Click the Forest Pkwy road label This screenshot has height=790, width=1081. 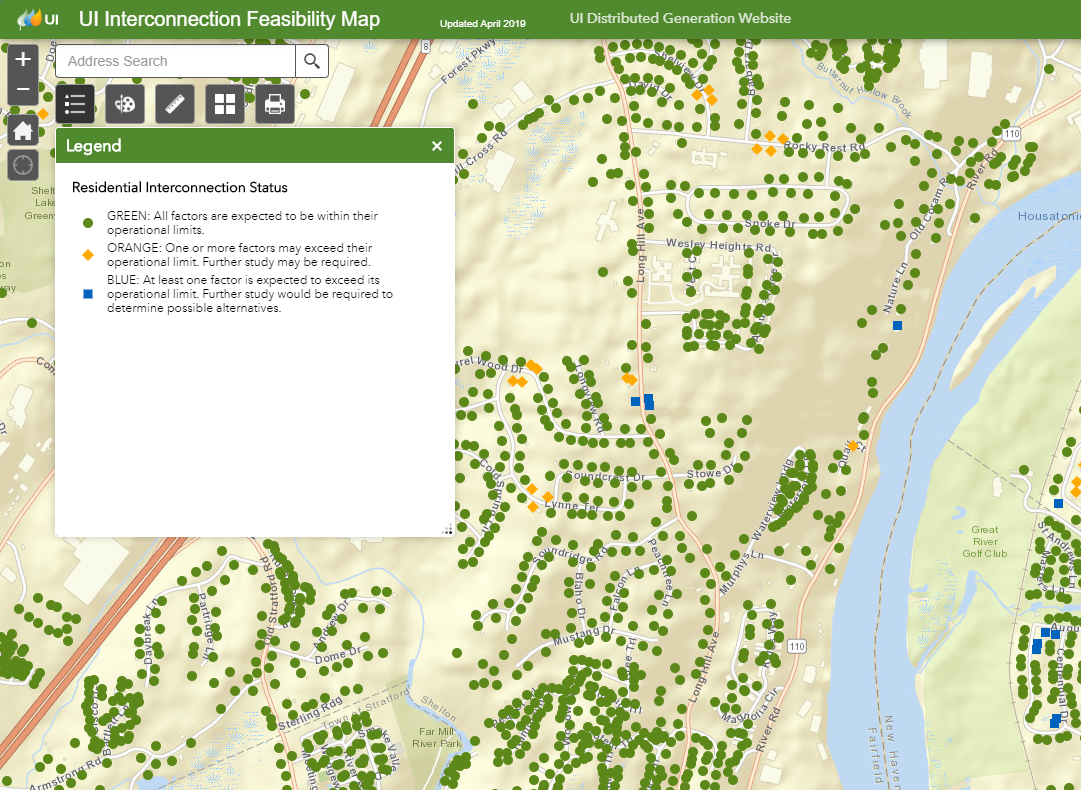[468, 62]
